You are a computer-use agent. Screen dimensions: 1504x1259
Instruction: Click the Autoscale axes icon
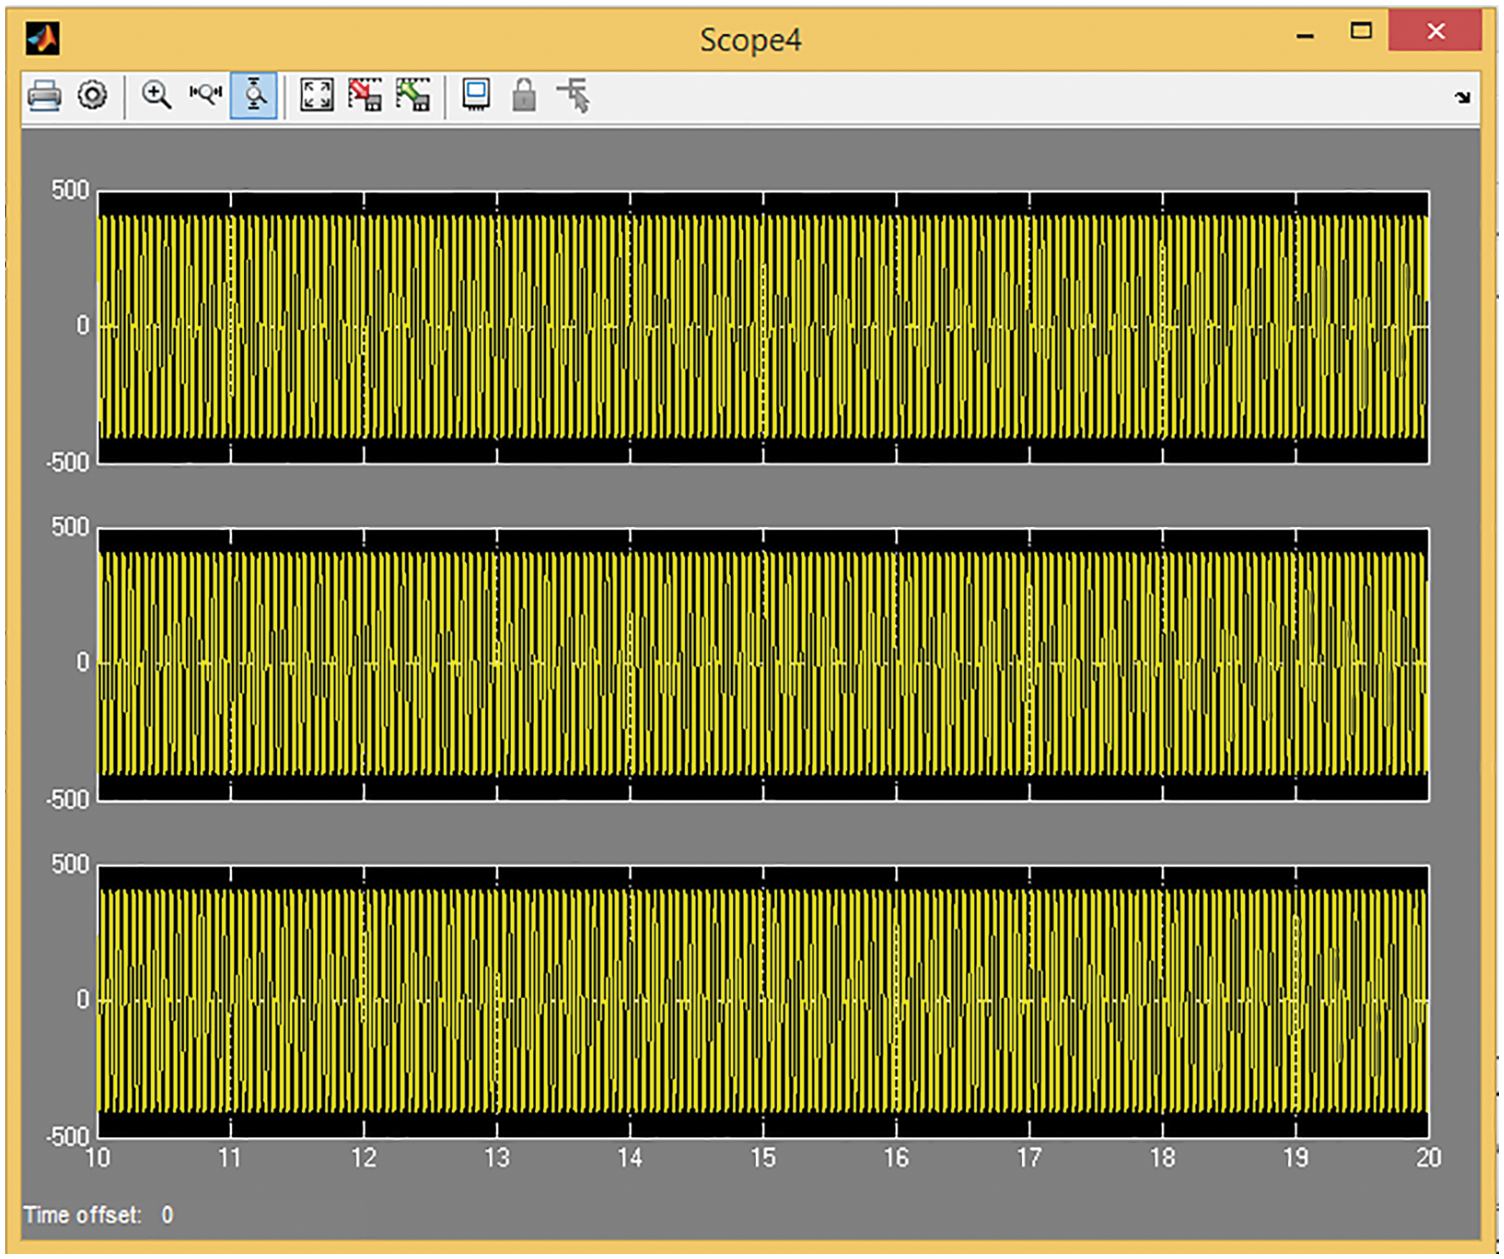(317, 96)
